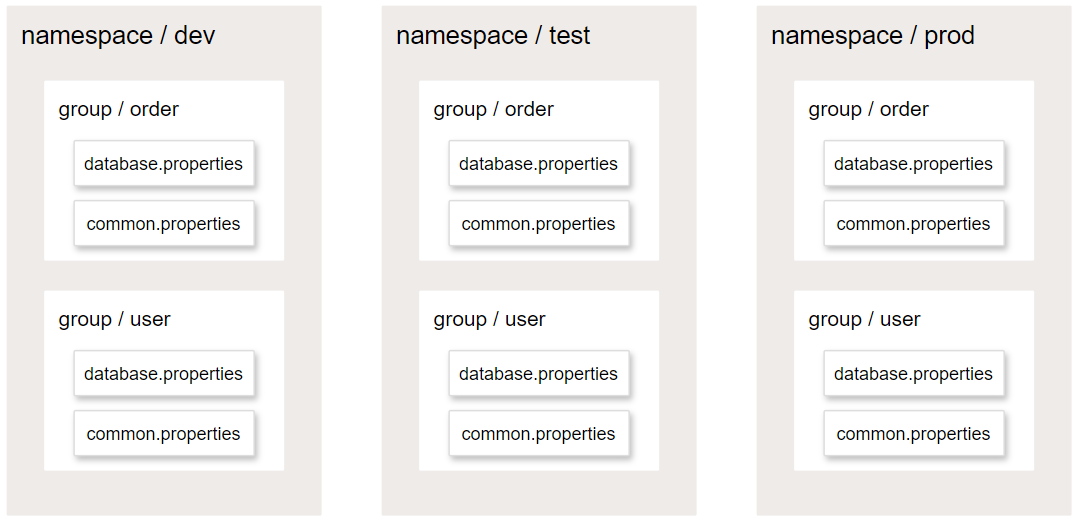Click group / order label under dev
The height and width of the screenshot is (519, 1075).
119,110
